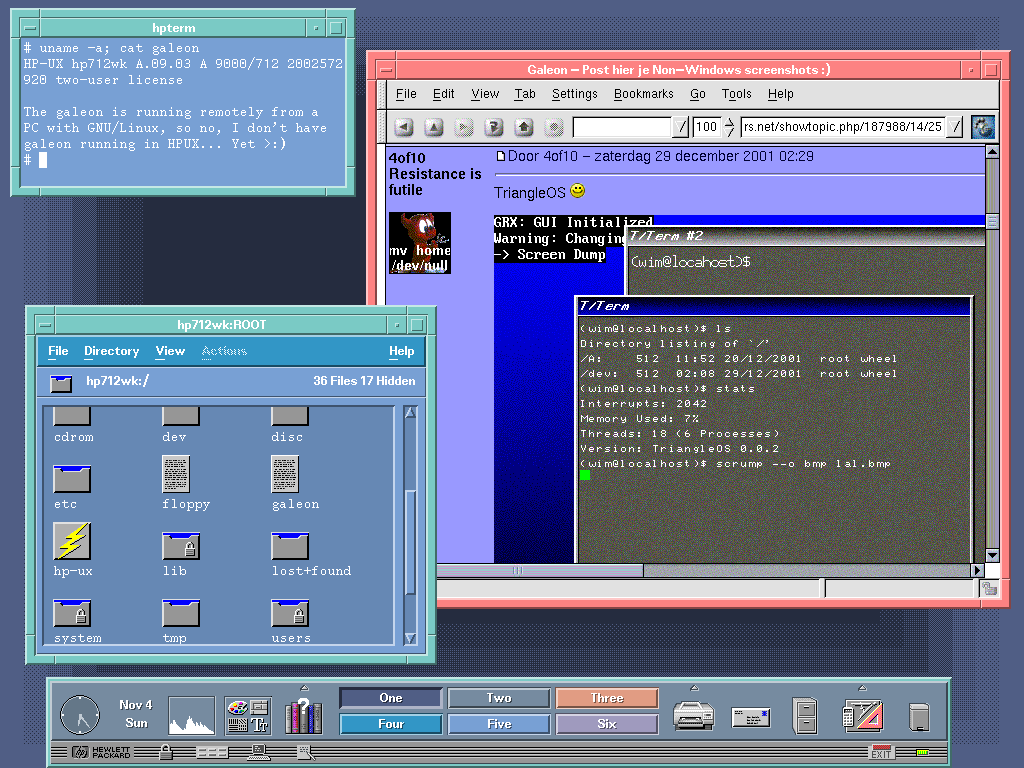The width and height of the screenshot is (1024, 768).
Task: Open the lost+found folder
Action: (290, 545)
